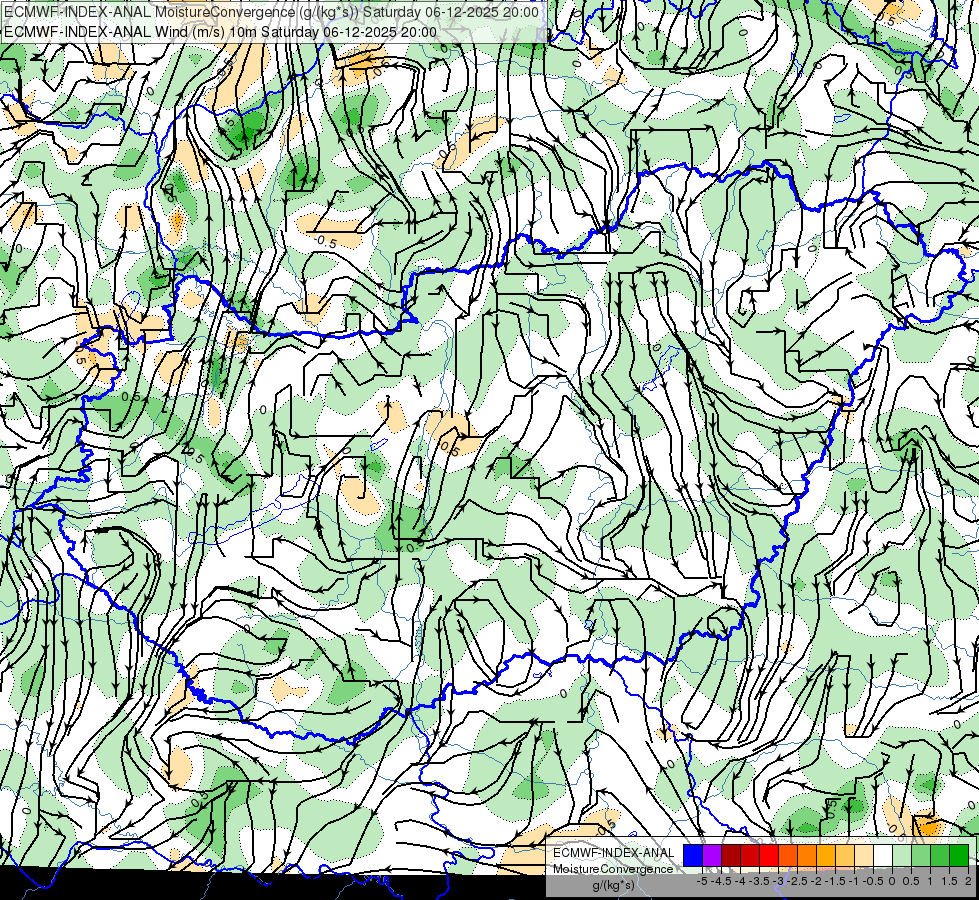Click the '-2.5' tick label on legend scale
Image resolution: width=979 pixels, height=900 pixels.
799,881
